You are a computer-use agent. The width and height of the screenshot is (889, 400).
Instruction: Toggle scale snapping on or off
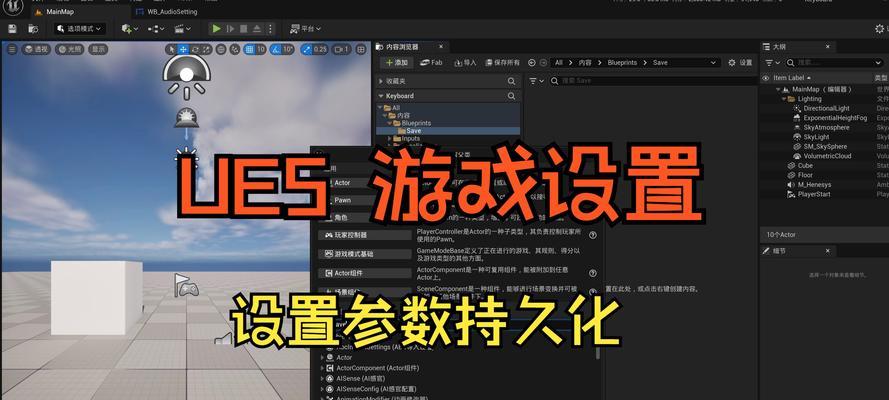306,49
